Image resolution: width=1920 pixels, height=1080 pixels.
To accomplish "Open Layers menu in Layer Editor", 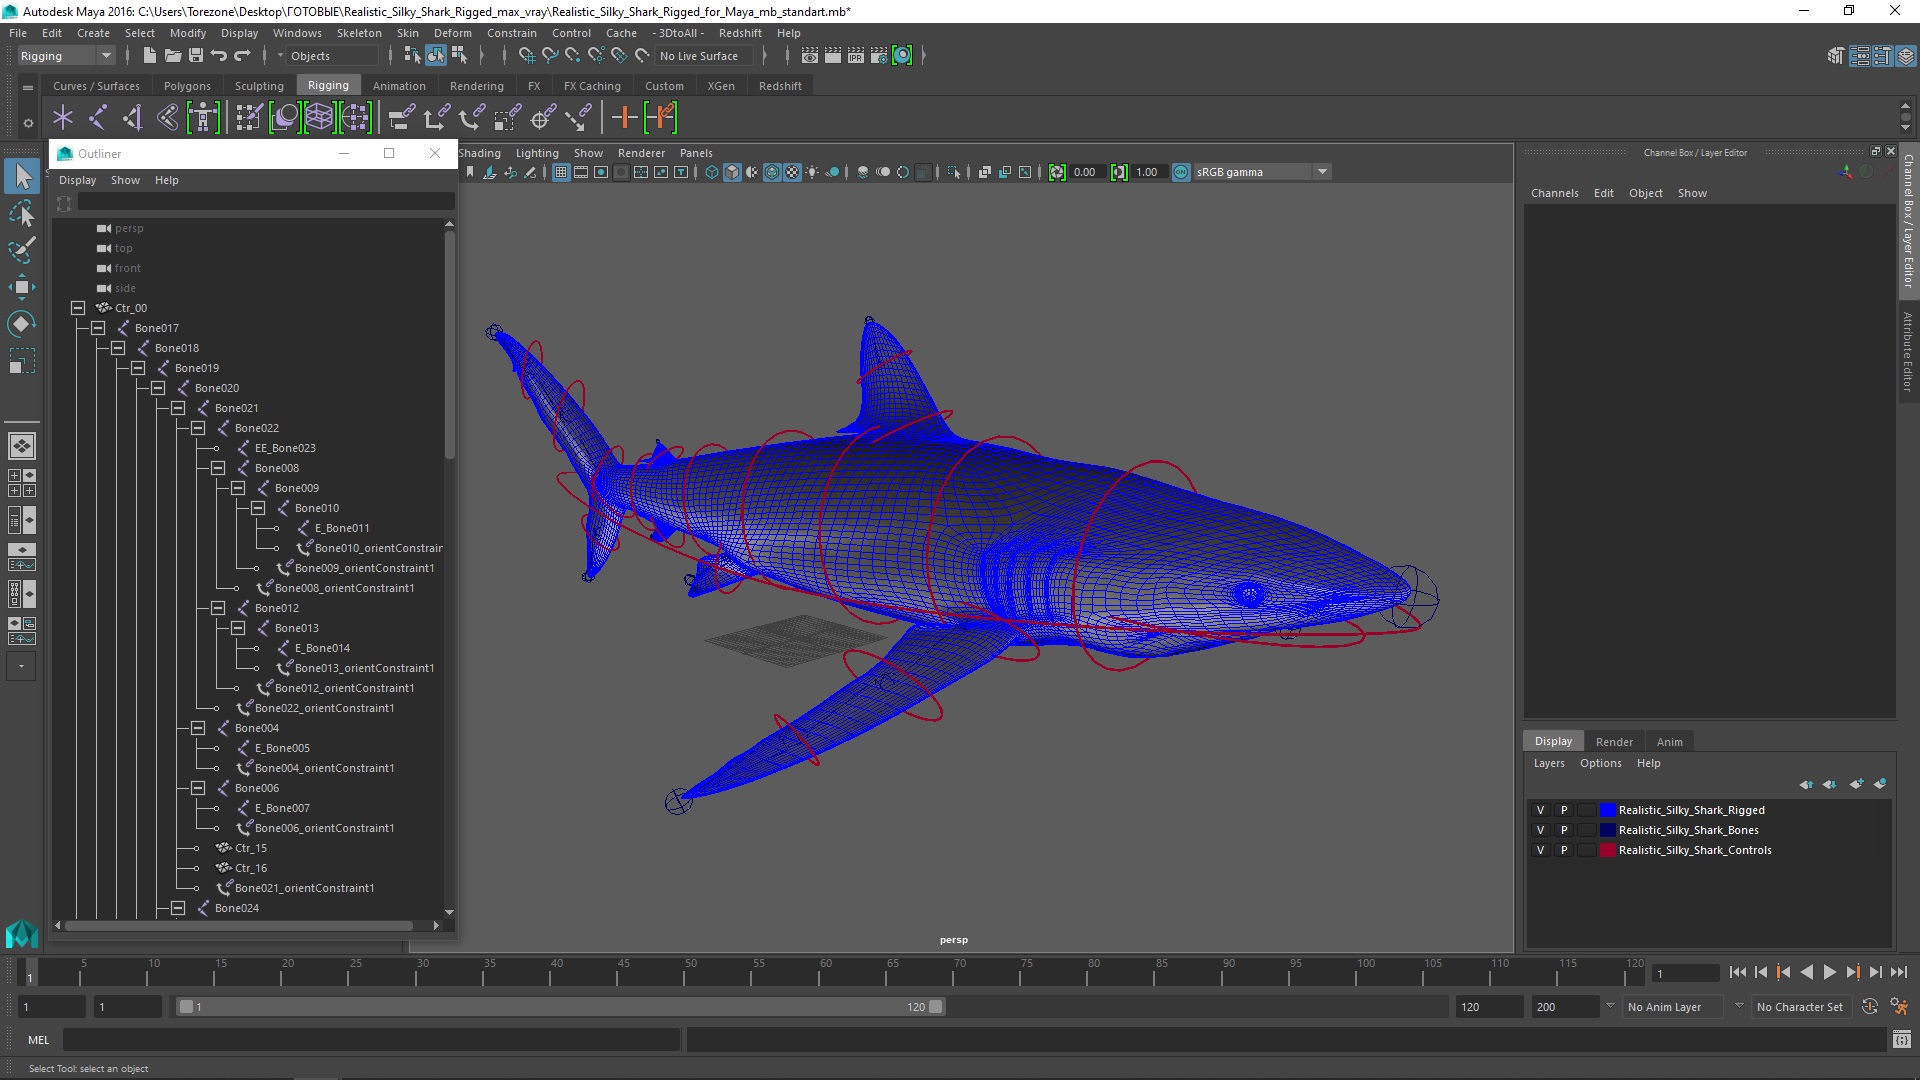I will click(1549, 763).
